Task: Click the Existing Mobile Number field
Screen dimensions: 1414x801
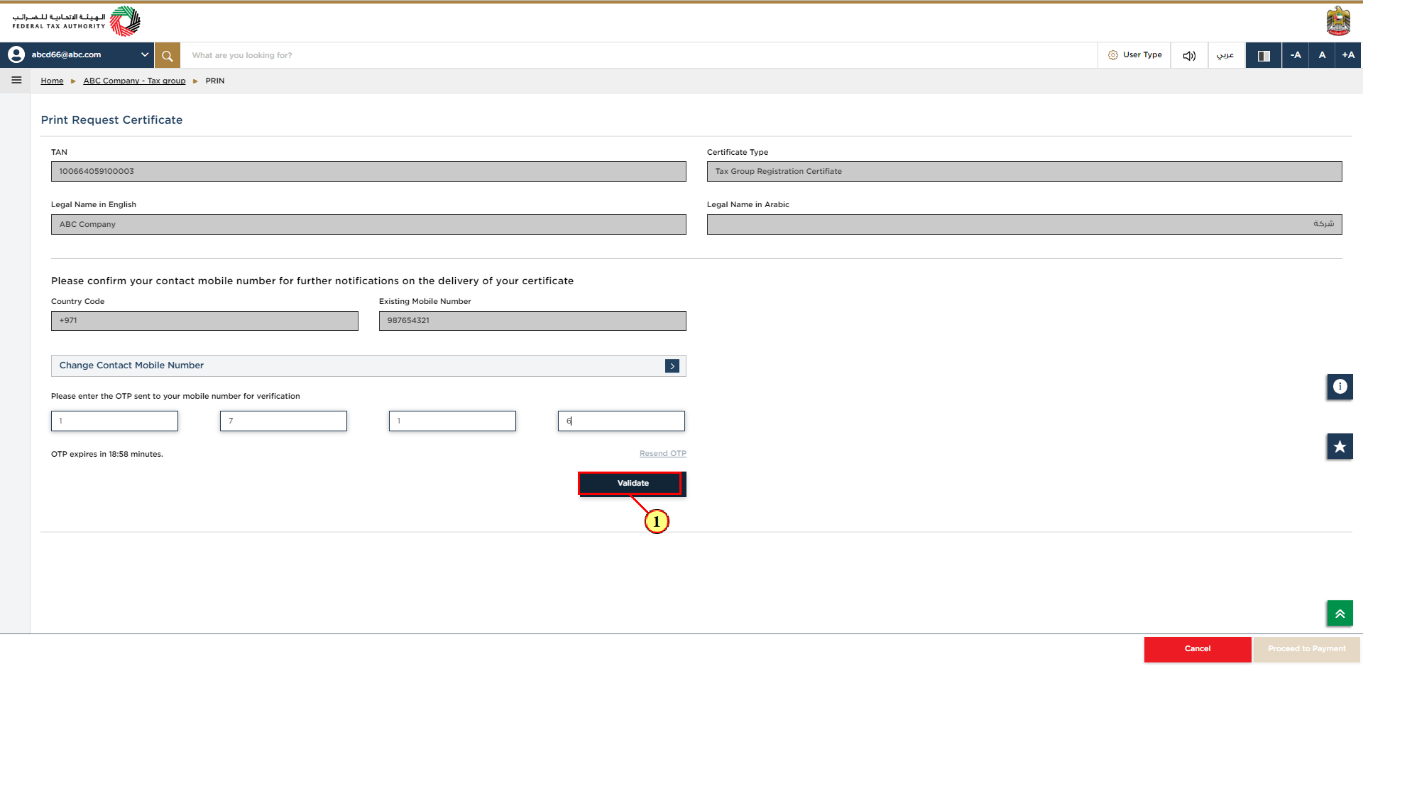Action: point(533,321)
